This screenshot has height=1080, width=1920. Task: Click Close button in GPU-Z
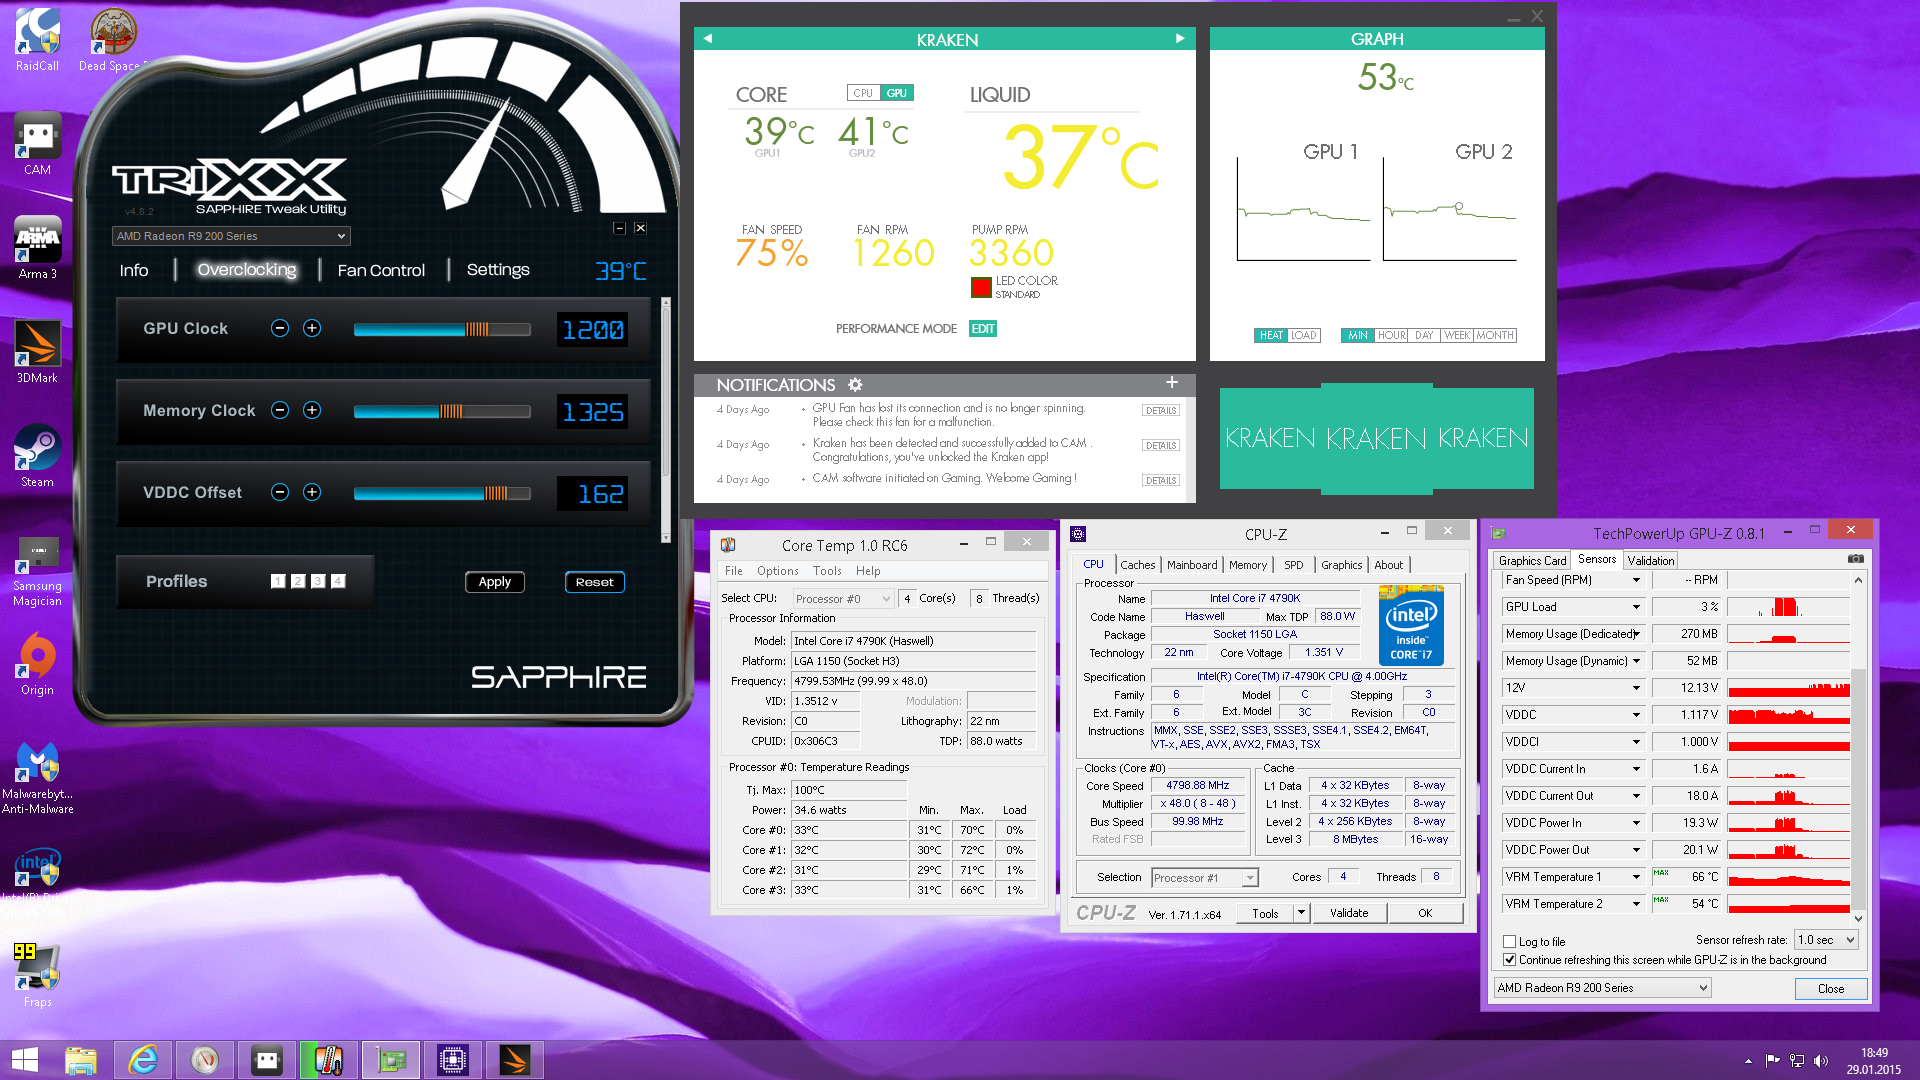pos(1831,989)
